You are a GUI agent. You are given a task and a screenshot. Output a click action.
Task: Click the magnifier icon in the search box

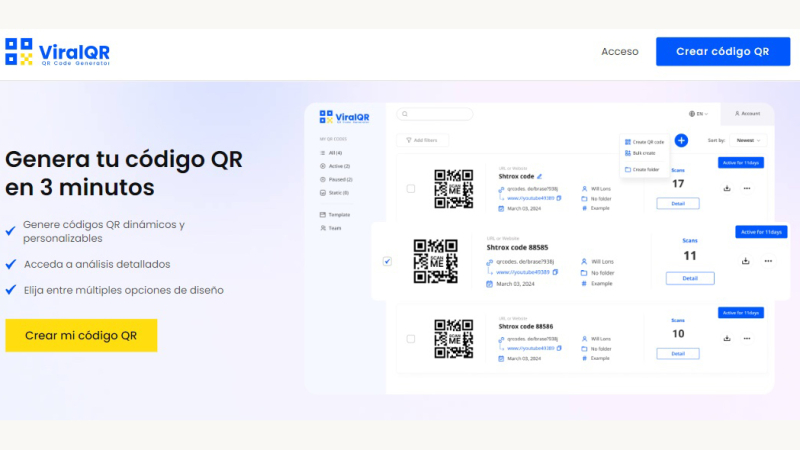[405, 114]
